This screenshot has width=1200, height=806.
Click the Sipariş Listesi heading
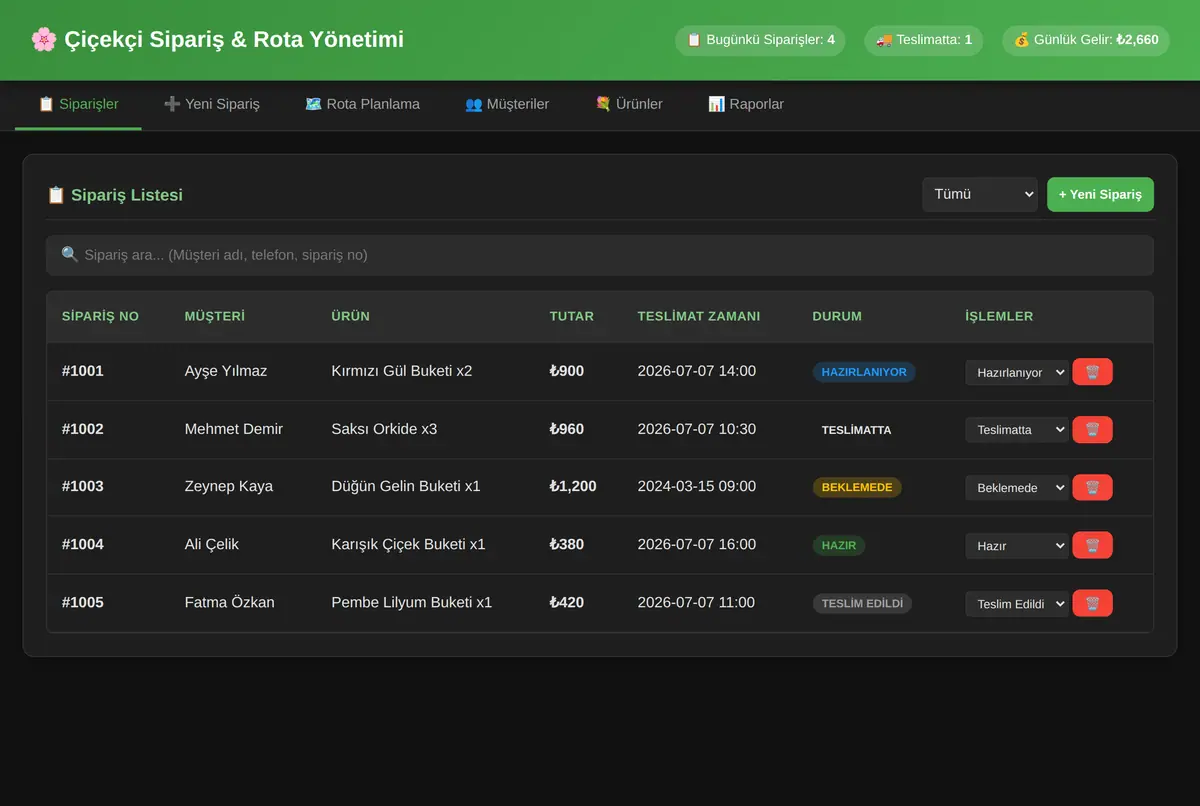click(115, 195)
